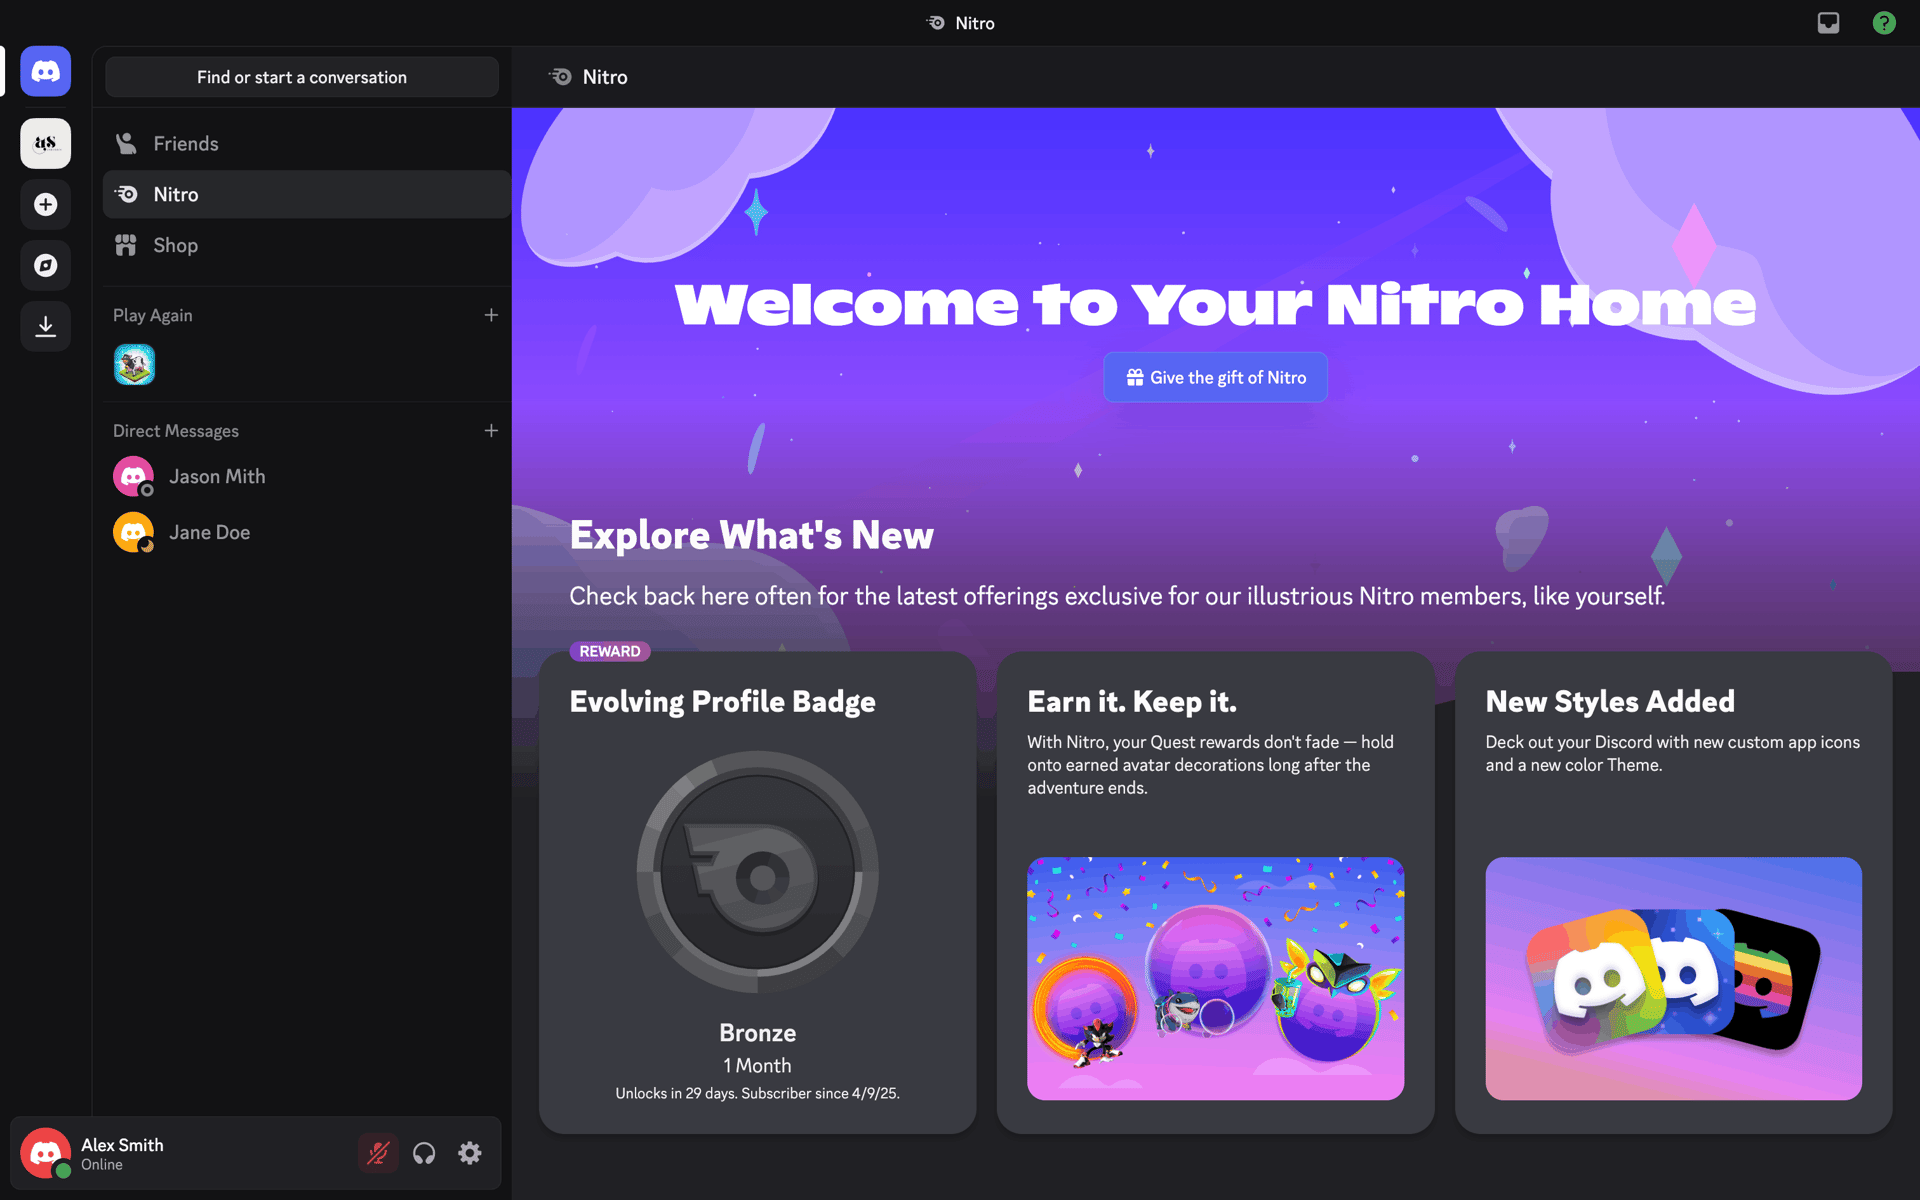Launch the game thumbnail under Play Again
The image size is (1920, 1200).
[134, 365]
